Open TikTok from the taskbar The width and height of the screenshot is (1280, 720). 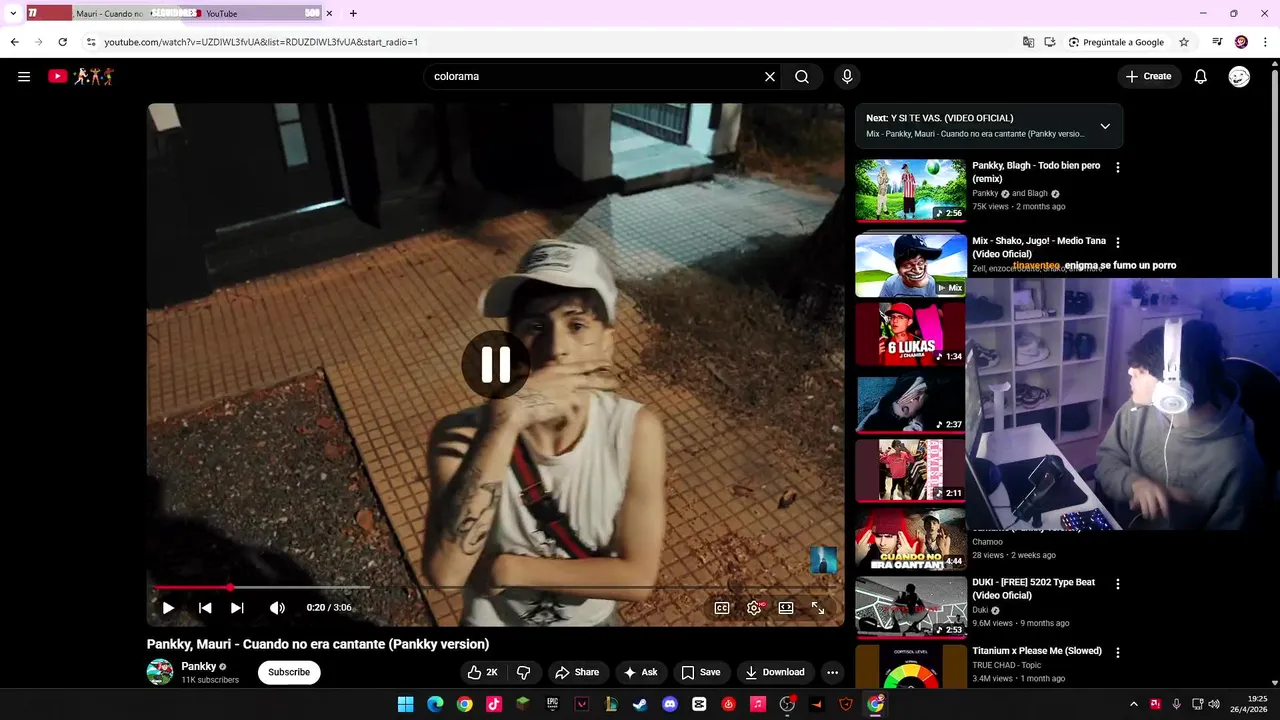[494, 704]
